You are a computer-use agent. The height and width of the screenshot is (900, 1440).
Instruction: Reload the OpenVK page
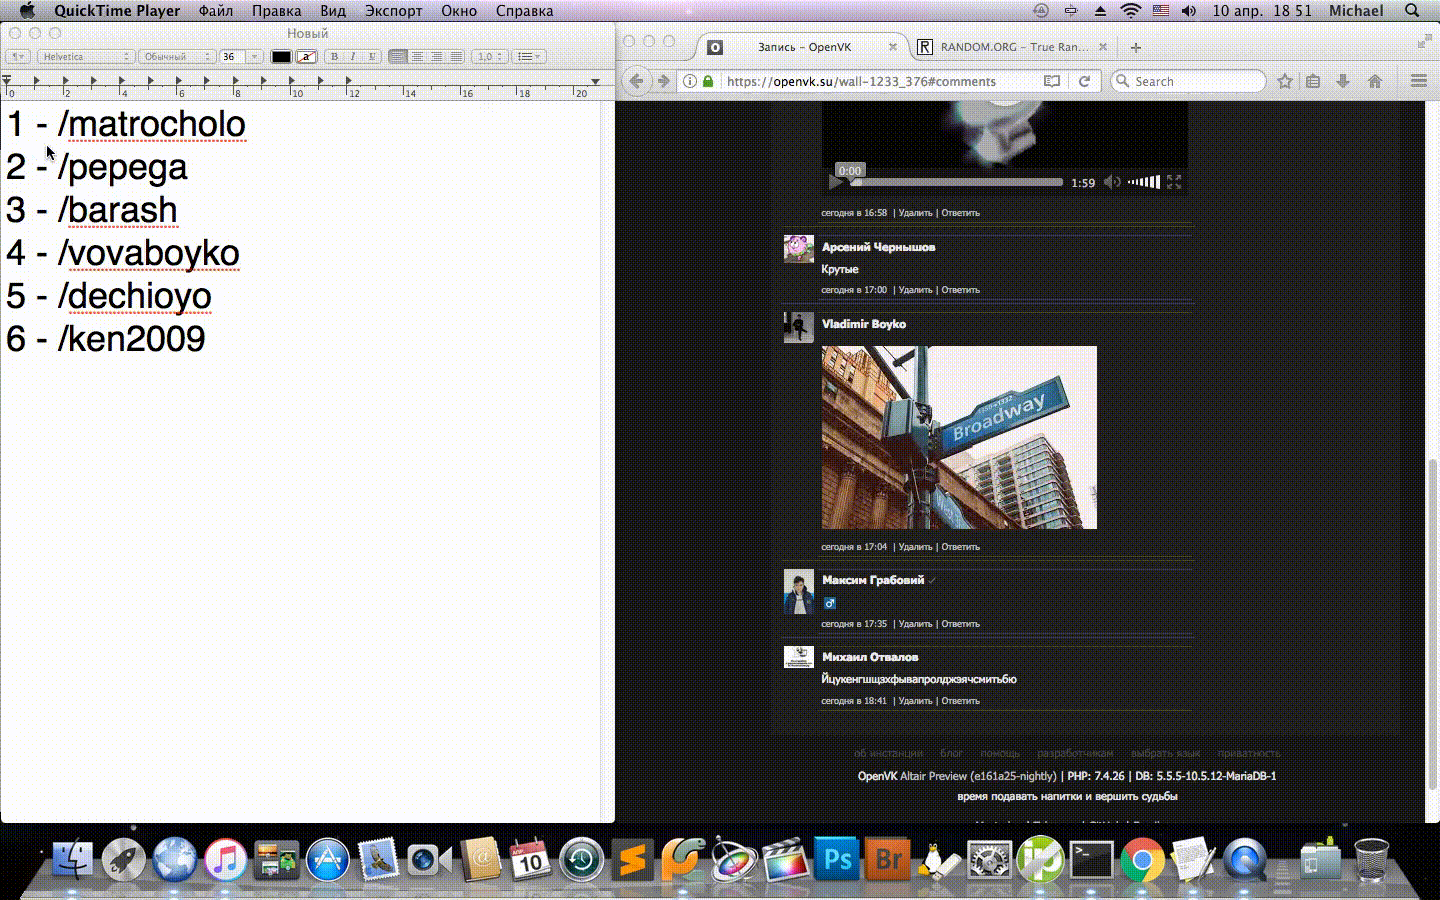[1085, 81]
